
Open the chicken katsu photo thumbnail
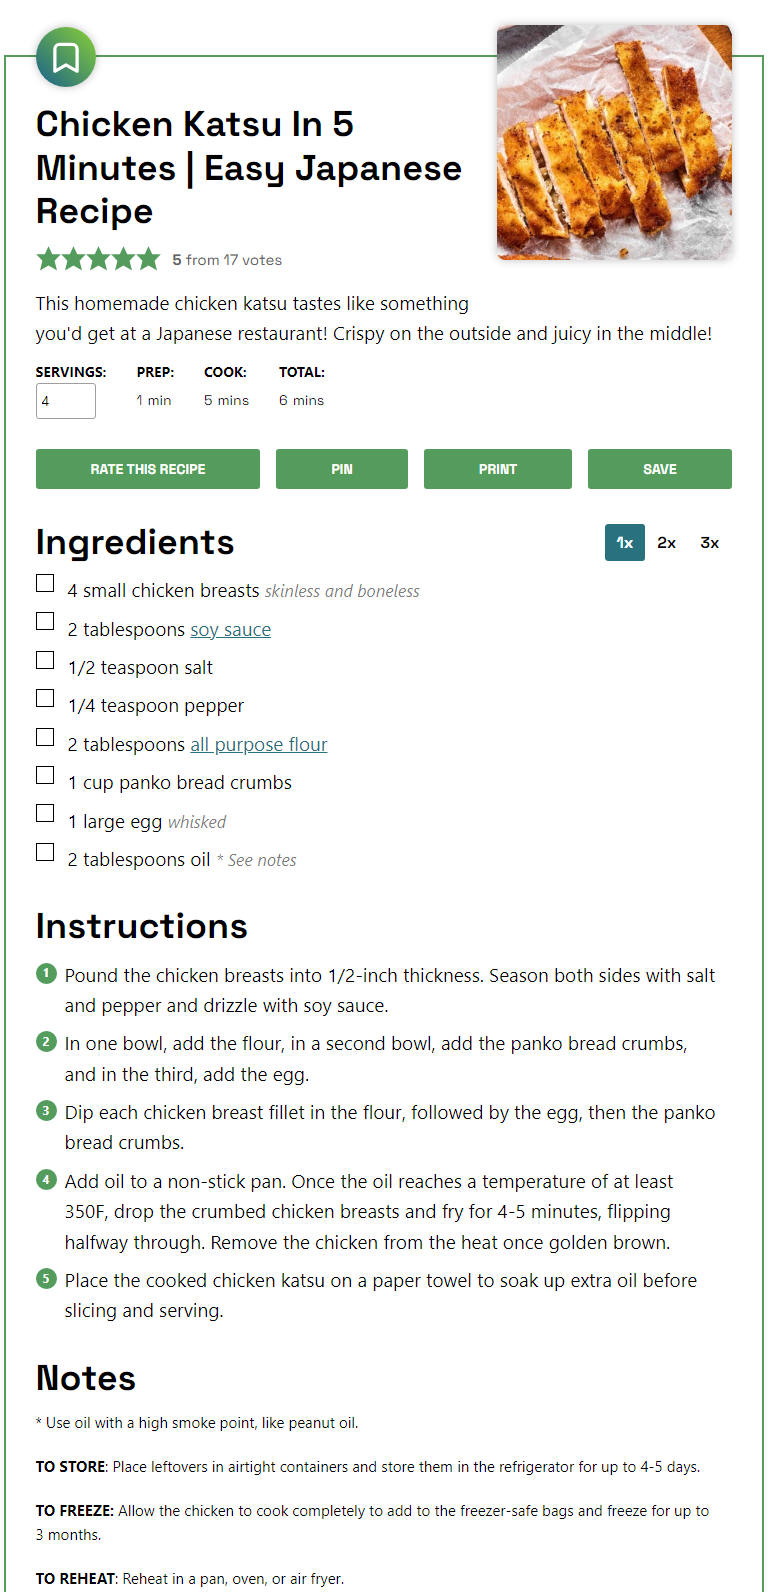[x=614, y=143]
